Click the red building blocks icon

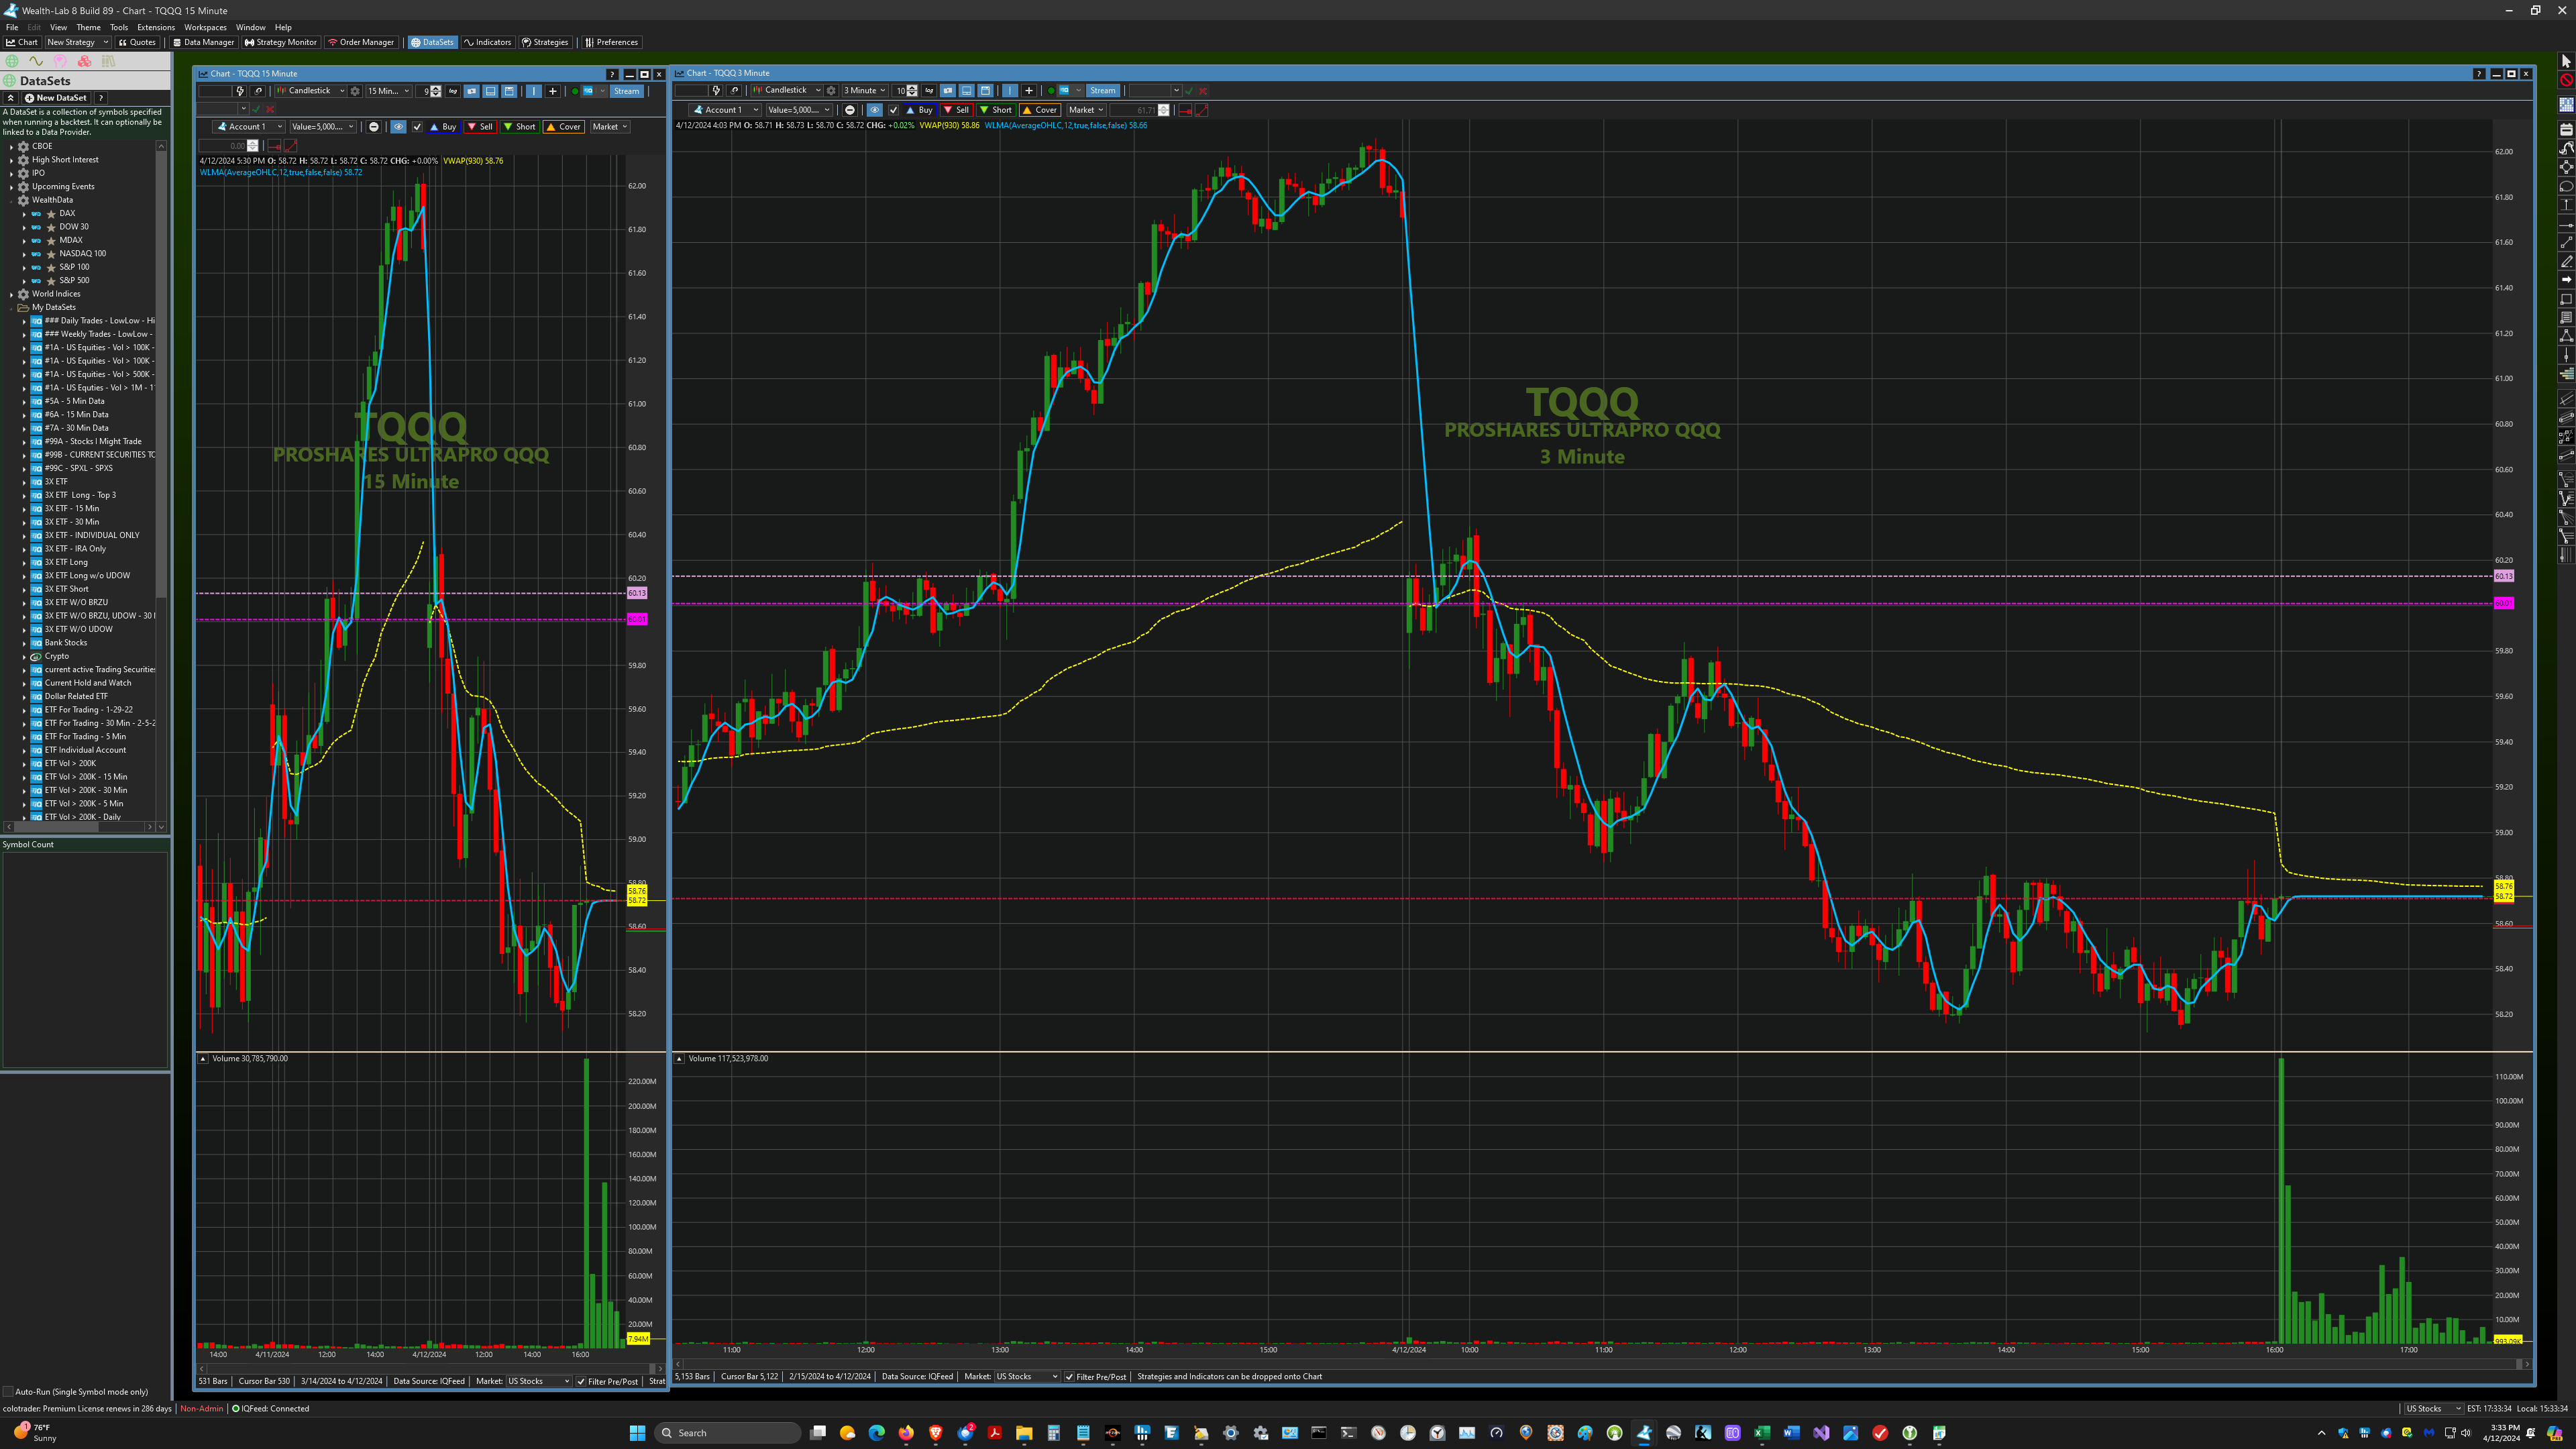click(84, 61)
